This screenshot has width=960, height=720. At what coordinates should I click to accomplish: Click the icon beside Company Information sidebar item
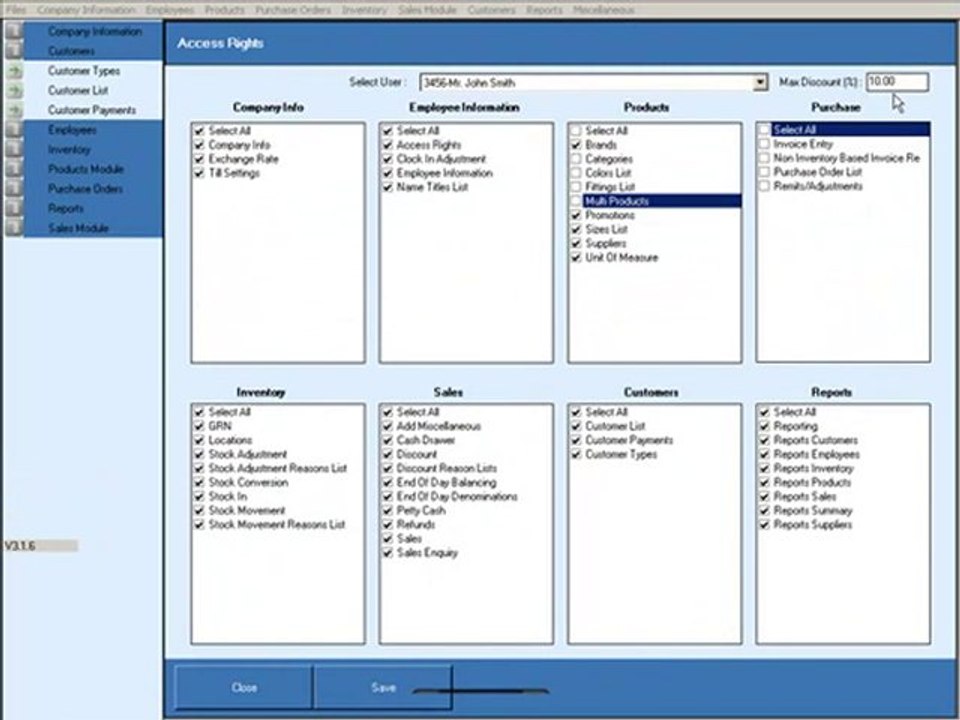pyautogui.click(x=13, y=31)
